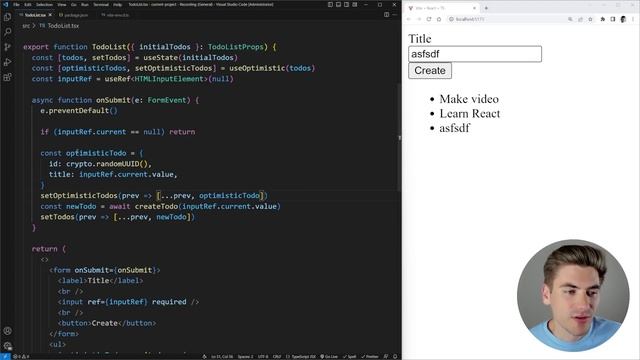Click the Split Editor Right icon
The width and height of the screenshot is (640, 360).
click(386, 15)
